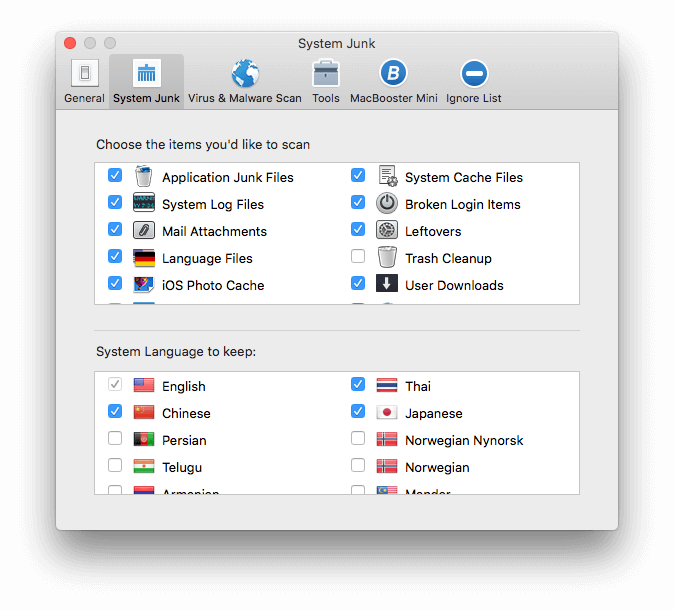
Task: Click the Application Junk Files trash icon
Action: click(x=144, y=177)
